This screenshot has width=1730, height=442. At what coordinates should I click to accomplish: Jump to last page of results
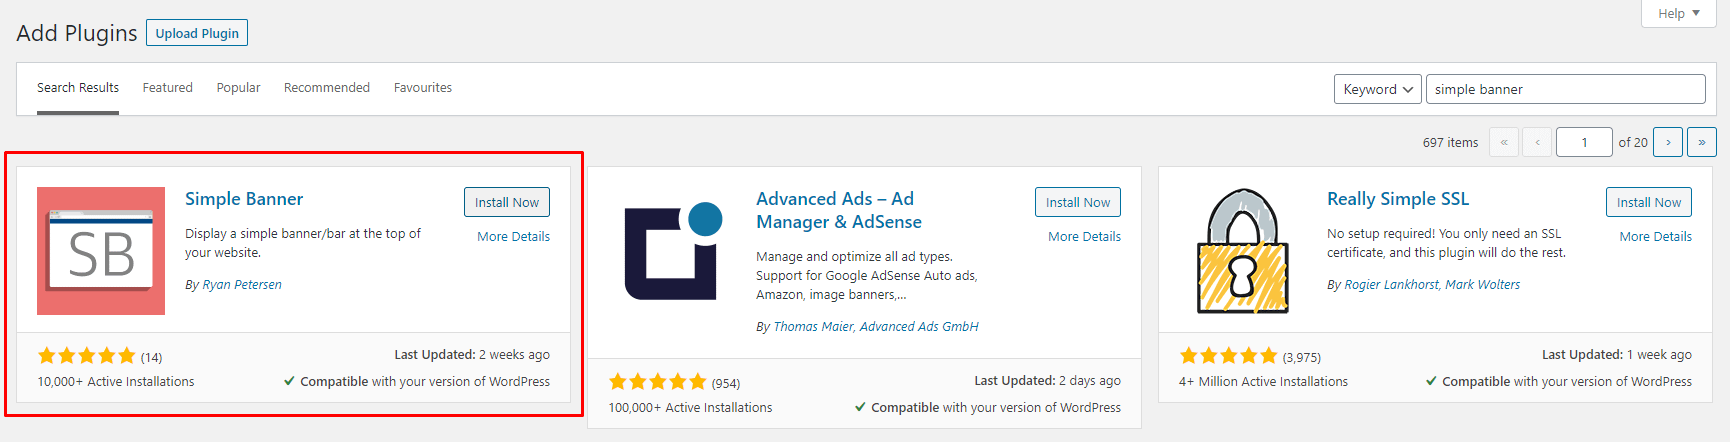click(x=1701, y=142)
